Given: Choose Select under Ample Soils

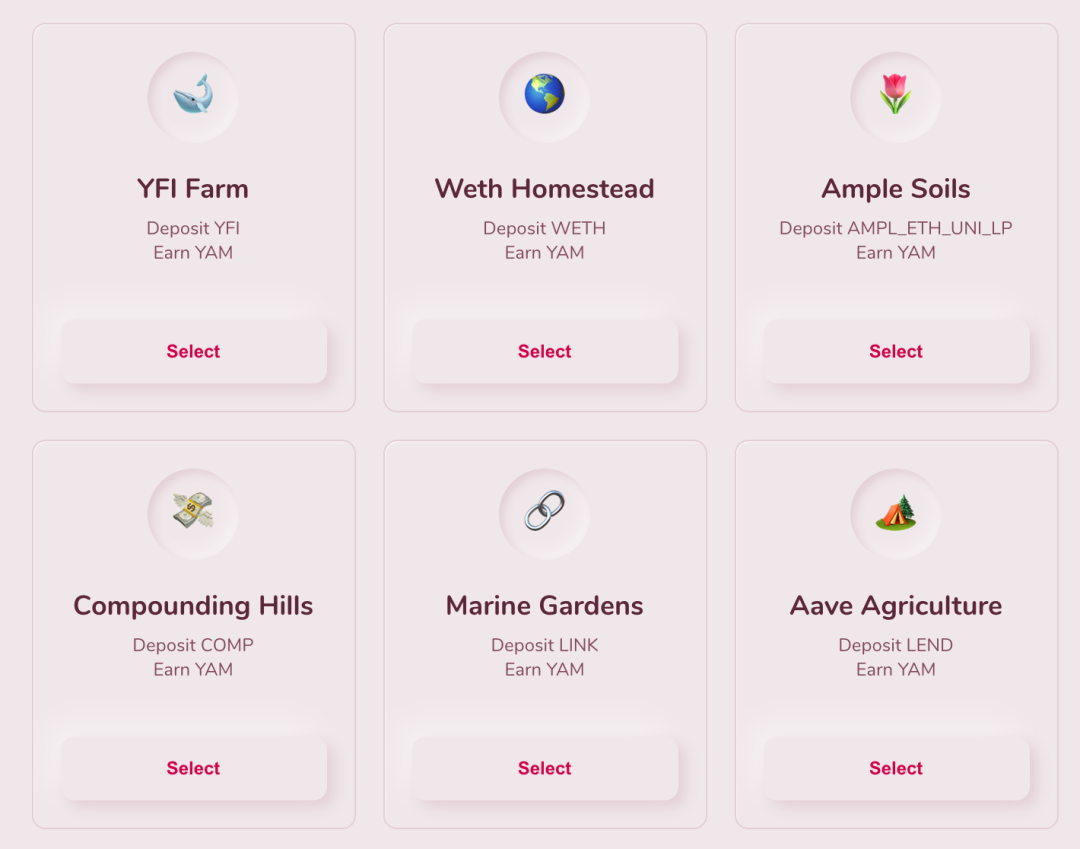Looking at the screenshot, I should point(896,351).
